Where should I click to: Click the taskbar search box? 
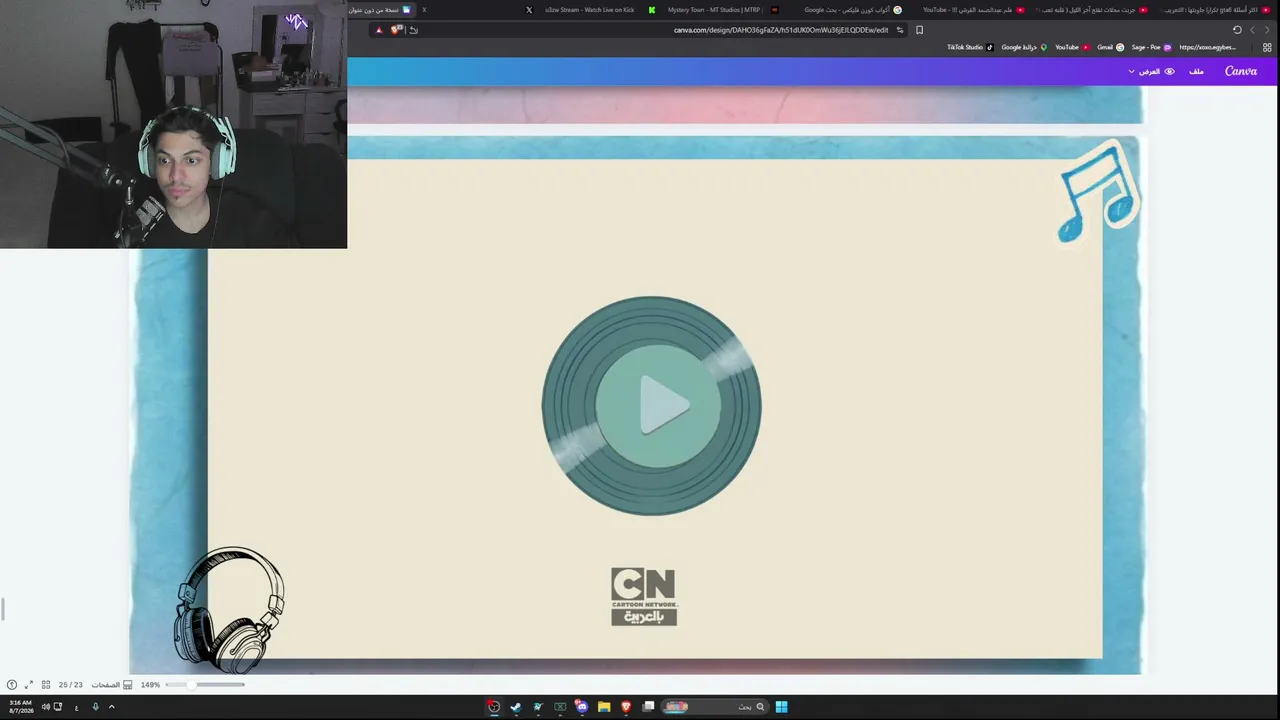715,707
